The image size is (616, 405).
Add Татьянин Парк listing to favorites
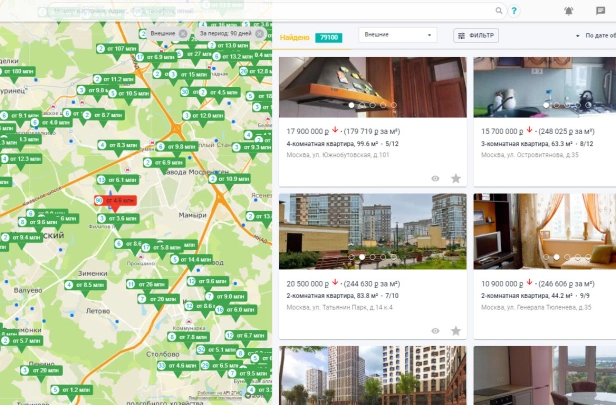(456, 331)
